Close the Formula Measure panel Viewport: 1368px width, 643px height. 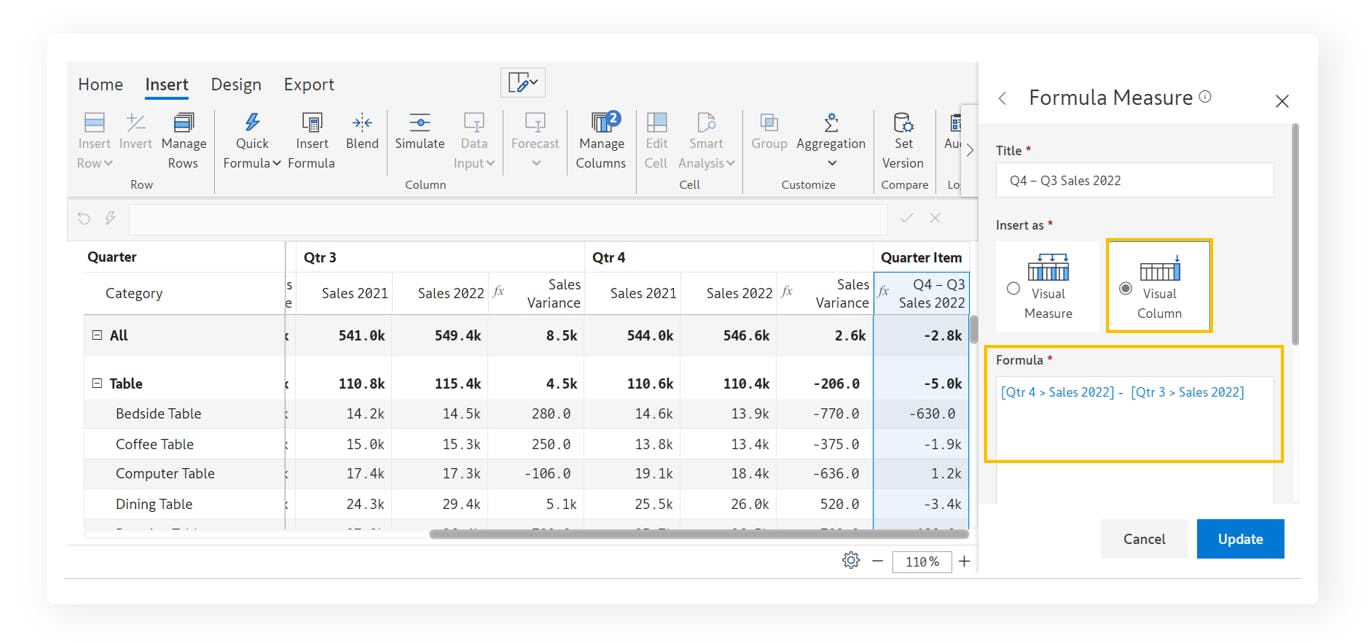1282,101
